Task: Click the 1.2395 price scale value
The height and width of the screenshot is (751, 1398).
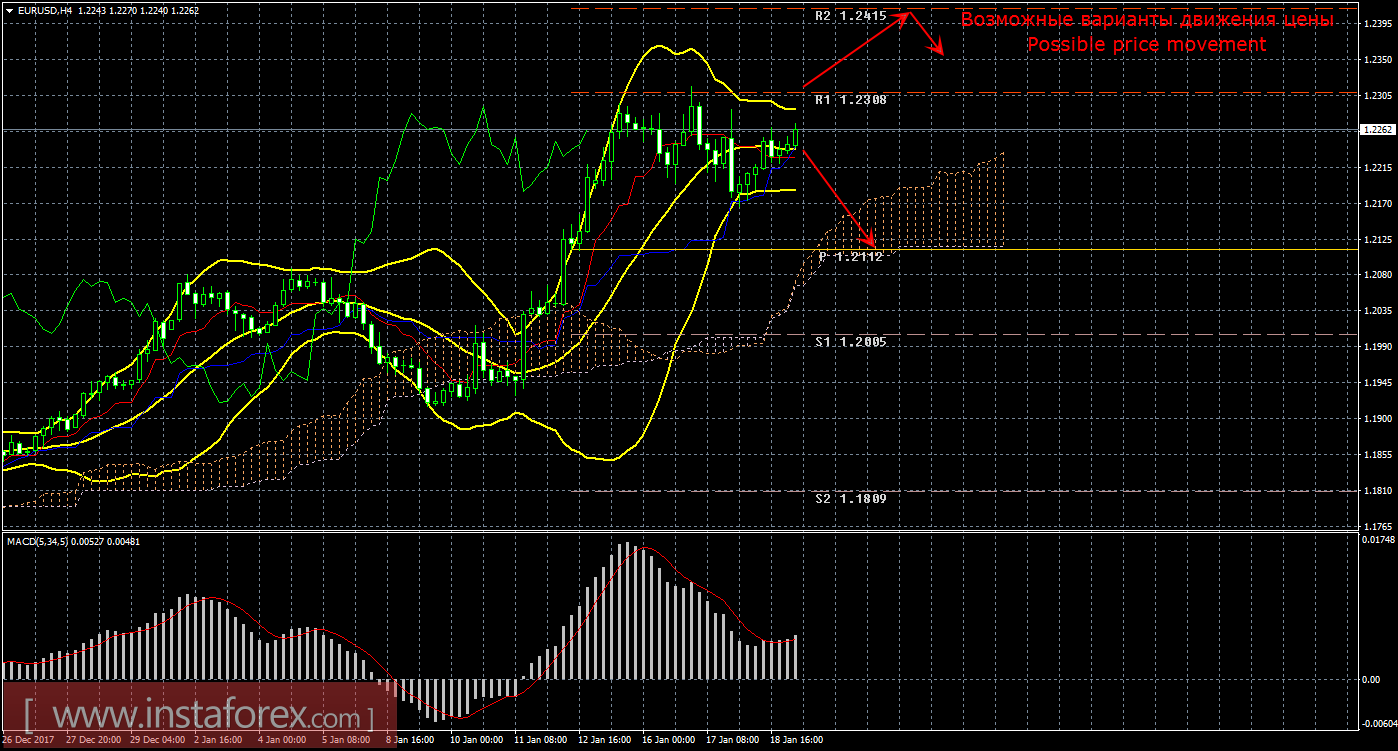Action: tap(1378, 25)
